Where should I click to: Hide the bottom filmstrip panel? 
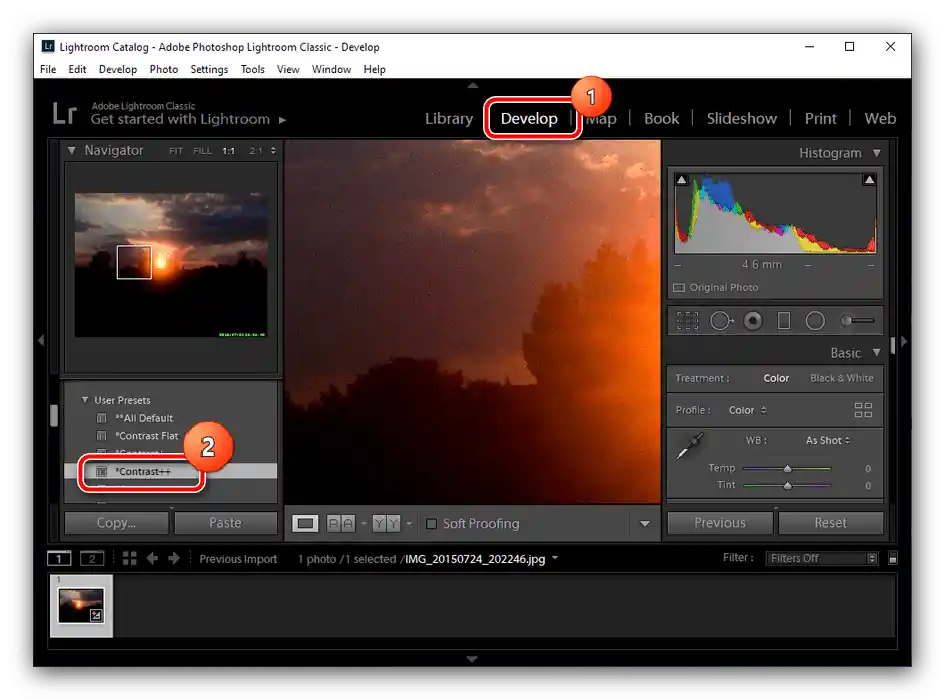click(x=472, y=659)
